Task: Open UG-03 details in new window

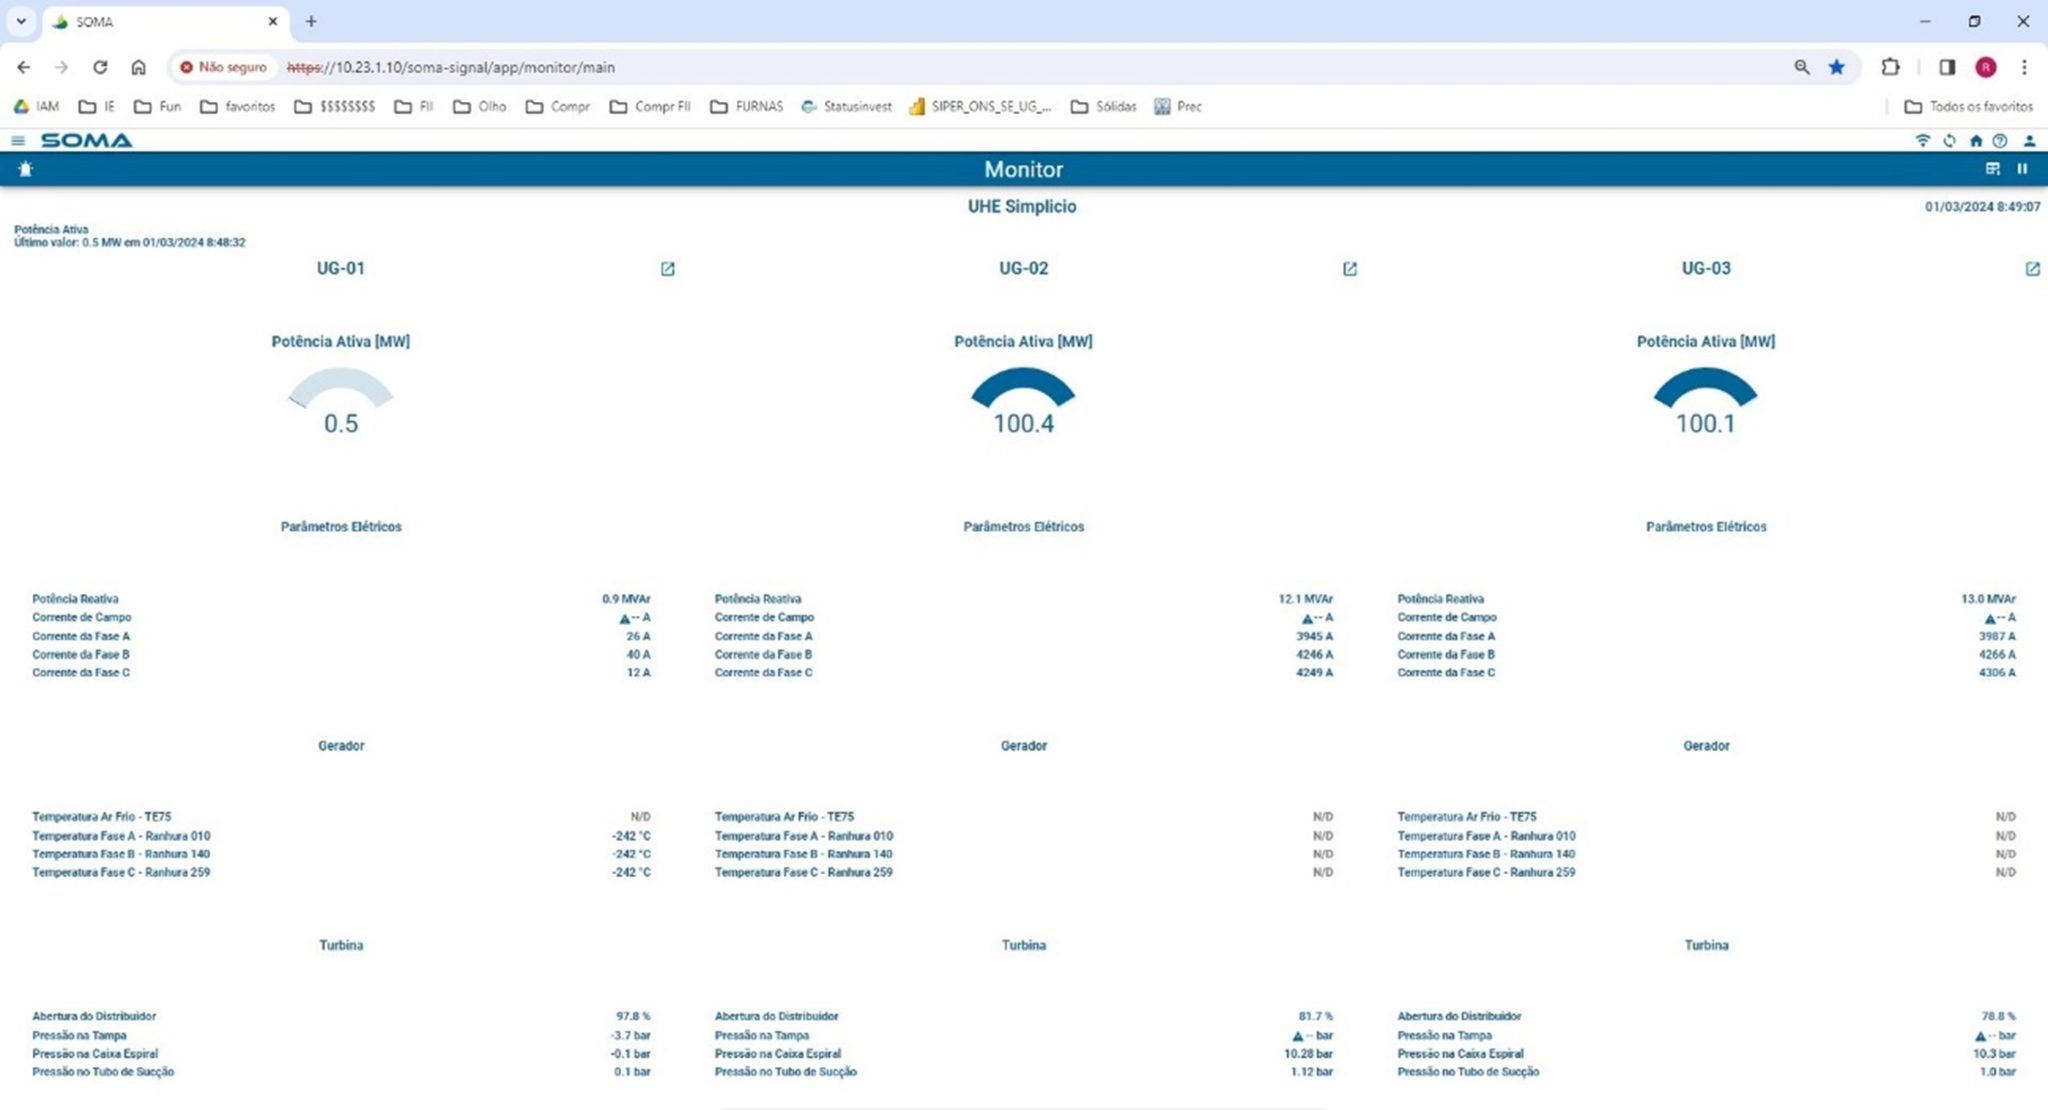Action: (x=2032, y=269)
